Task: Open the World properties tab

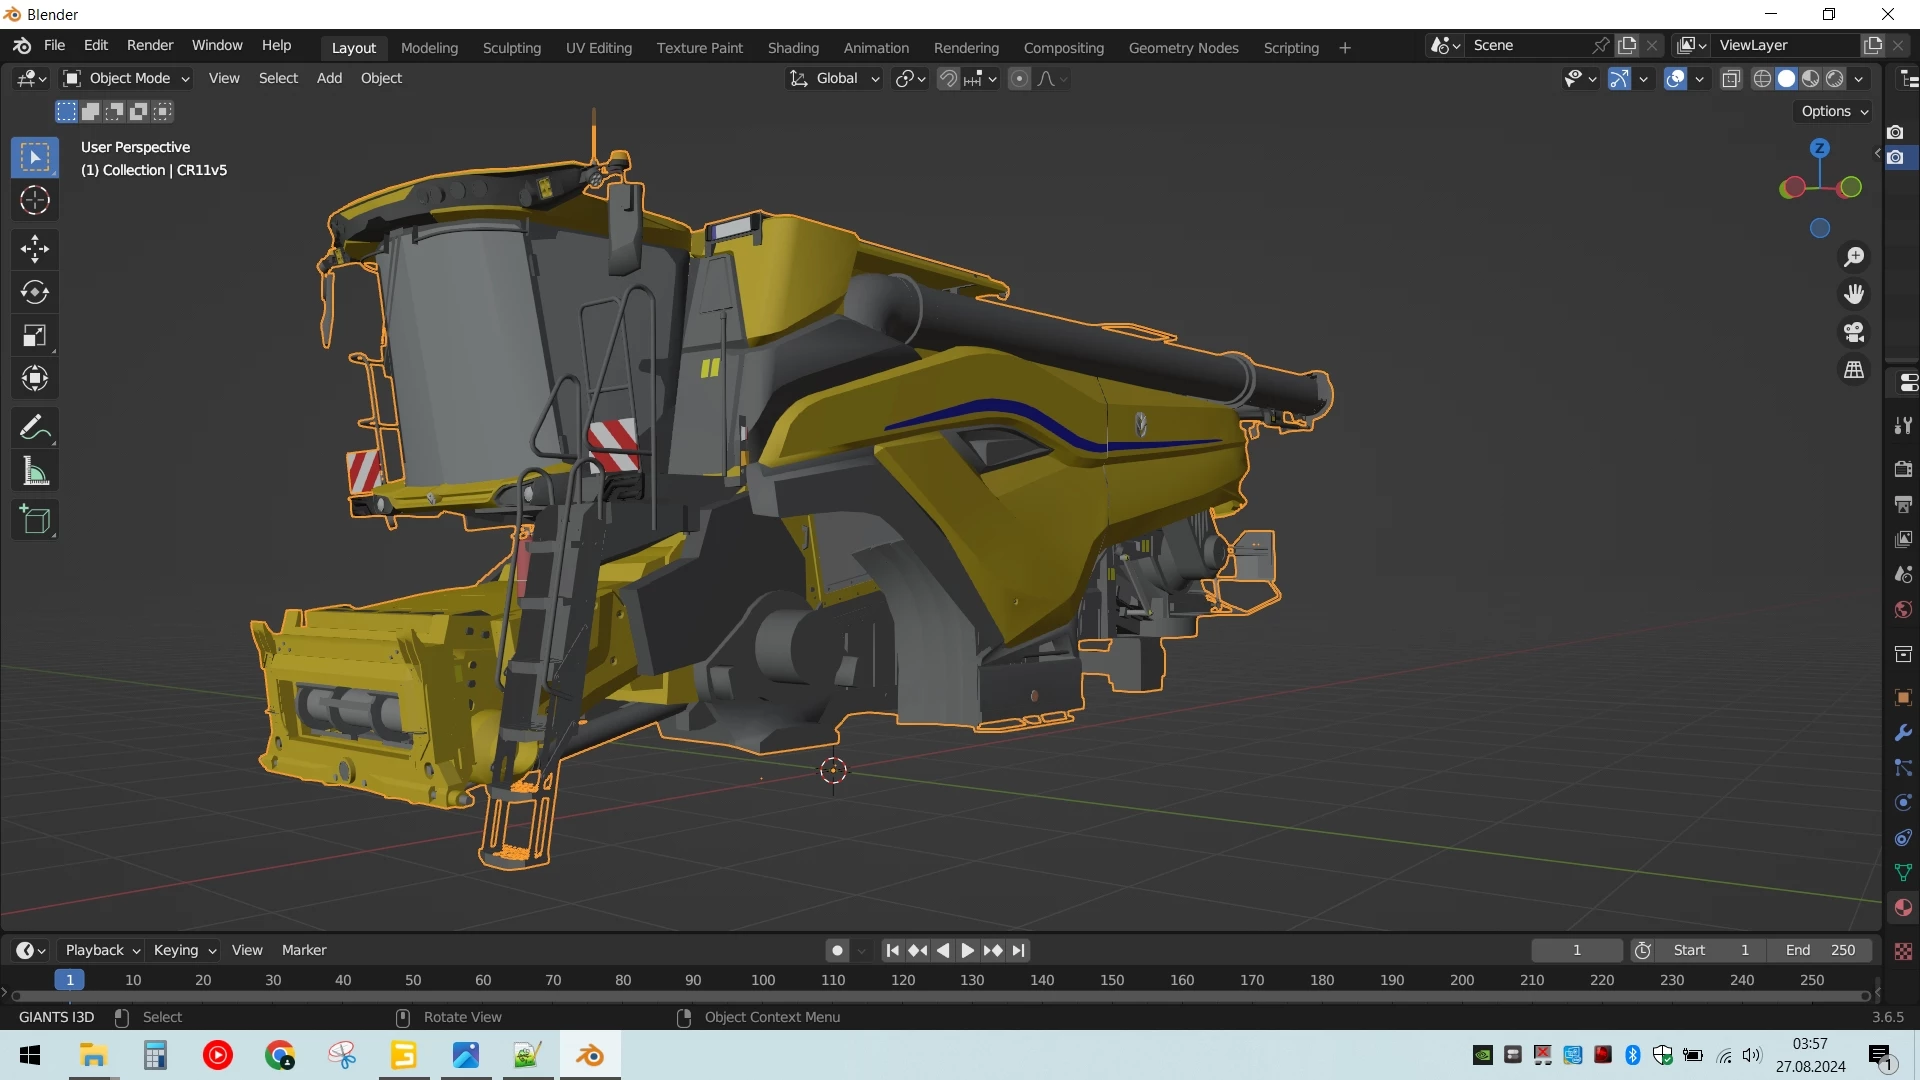Action: [1903, 609]
